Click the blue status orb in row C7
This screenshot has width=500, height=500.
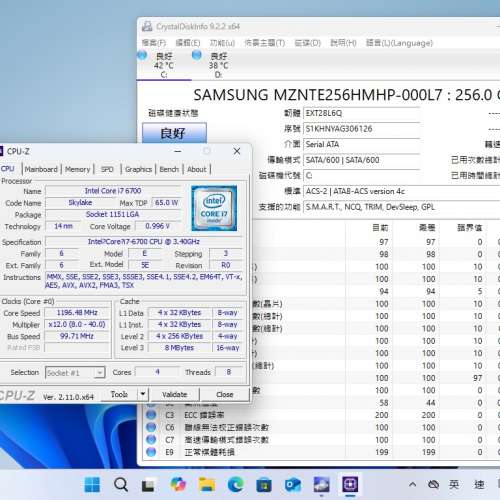tap(151, 439)
